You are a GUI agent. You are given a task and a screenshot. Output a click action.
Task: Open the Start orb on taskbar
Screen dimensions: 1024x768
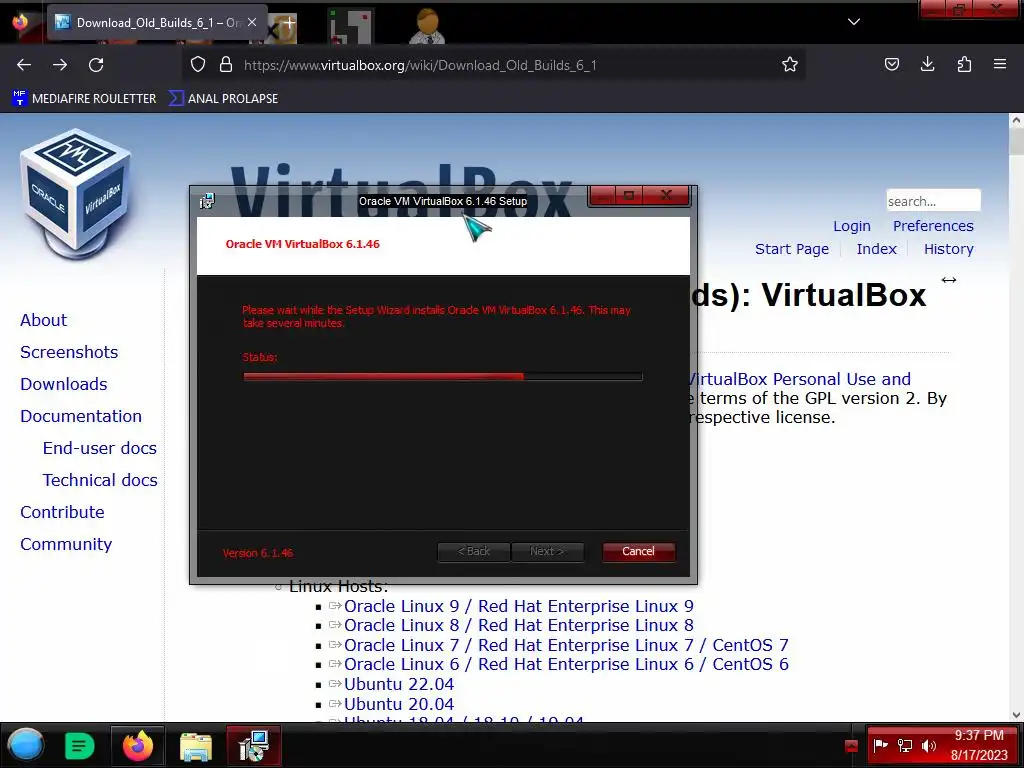click(25, 745)
